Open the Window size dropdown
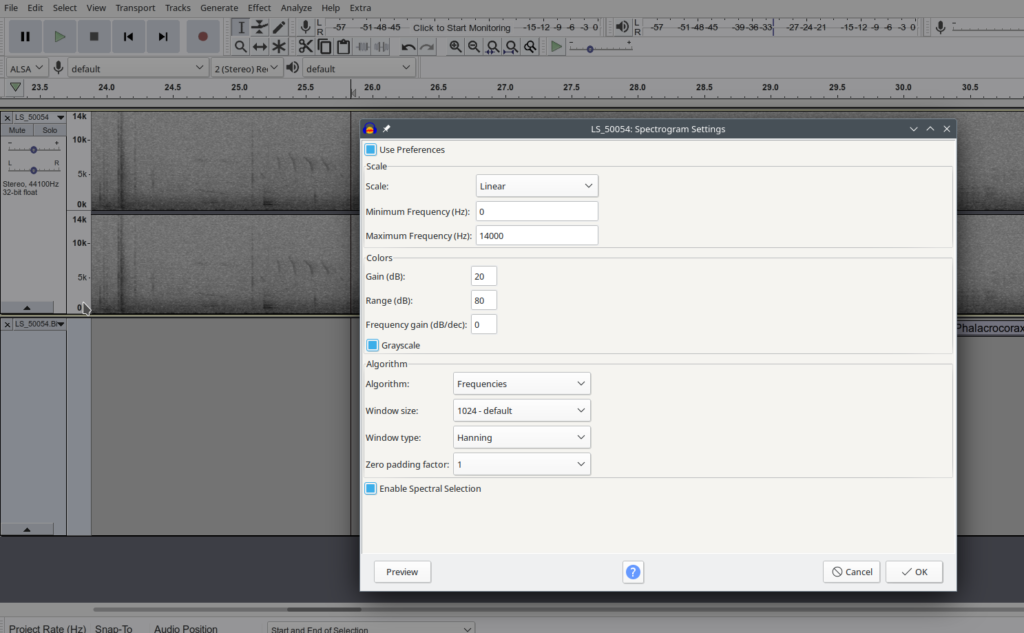Screen dimensions: 1024x633 point(522,410)
